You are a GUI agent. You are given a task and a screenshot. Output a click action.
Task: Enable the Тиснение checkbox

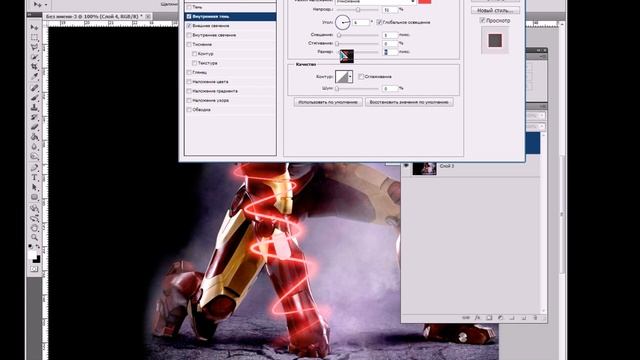(189, 44)
